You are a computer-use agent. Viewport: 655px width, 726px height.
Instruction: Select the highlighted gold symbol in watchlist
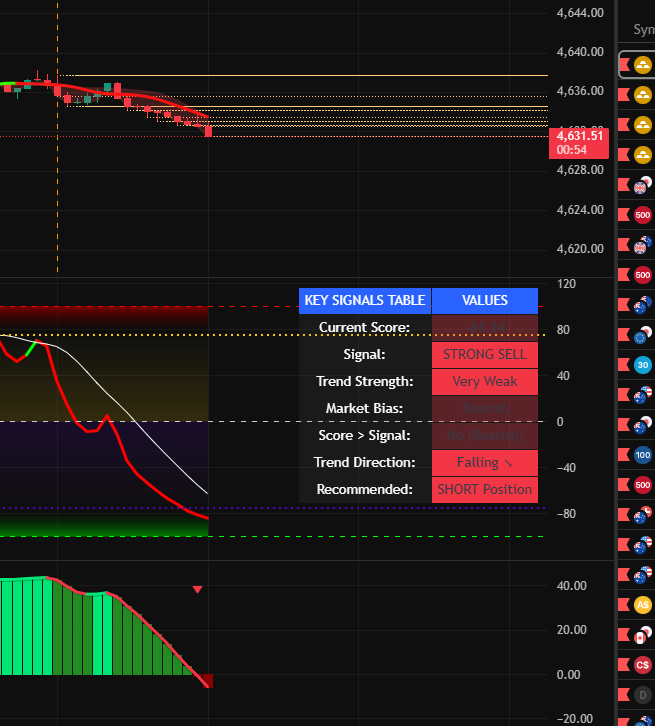(642, 65)
